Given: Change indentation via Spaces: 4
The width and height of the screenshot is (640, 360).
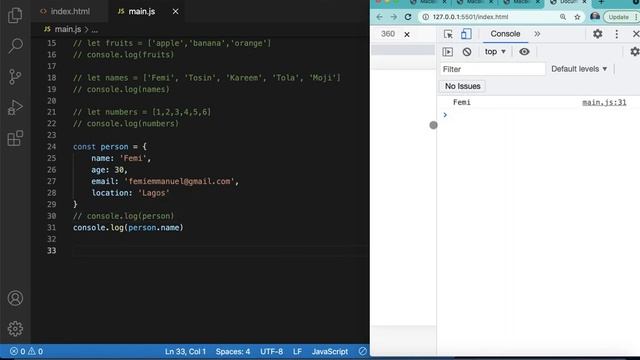Looking at the screenshot, I should pyautogui.click(x=233, y=351).
